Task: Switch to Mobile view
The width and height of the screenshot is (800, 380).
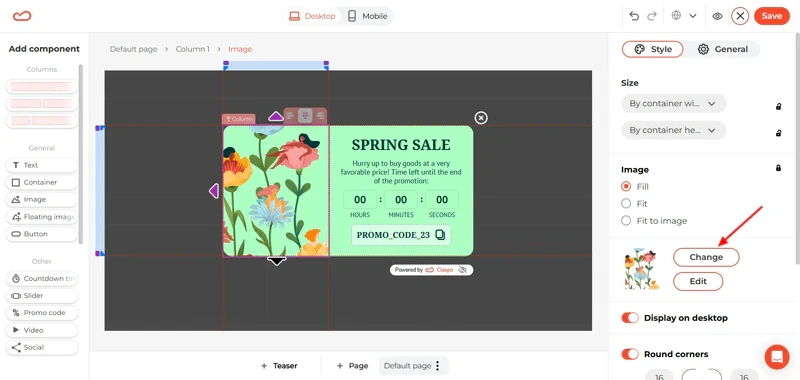Action: pyautogui.click(x=367, y=16)
